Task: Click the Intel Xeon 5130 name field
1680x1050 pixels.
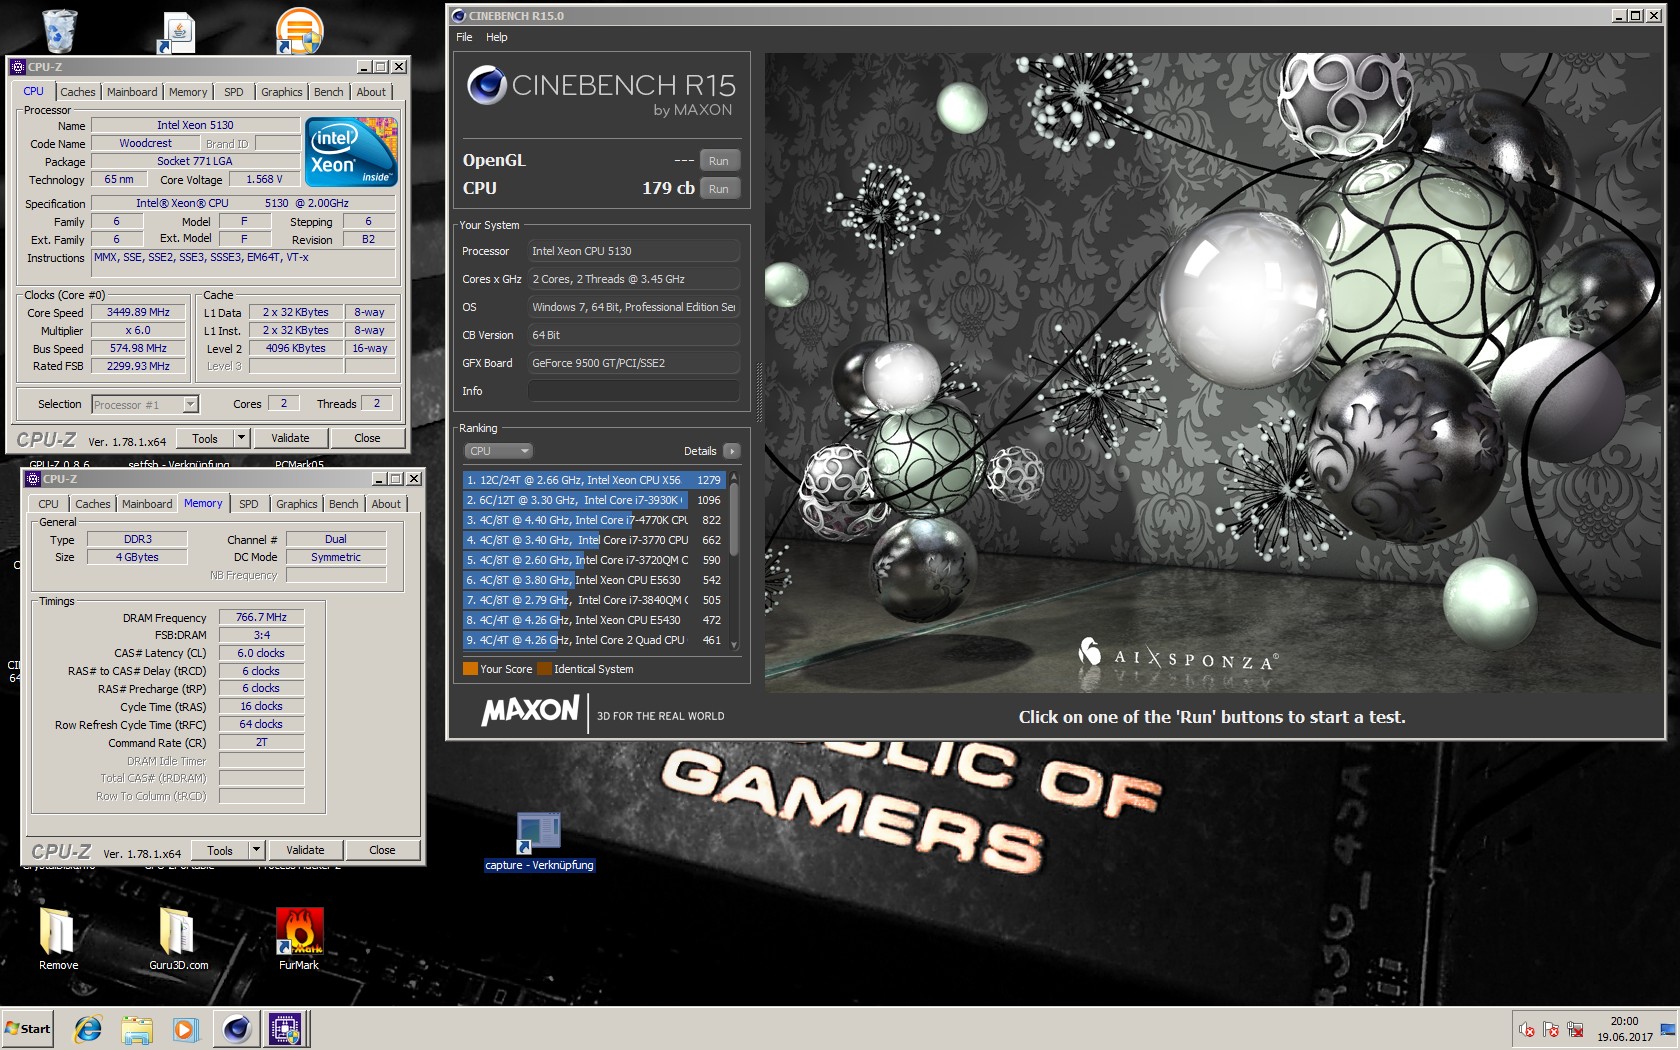Action: pos(195,125)
